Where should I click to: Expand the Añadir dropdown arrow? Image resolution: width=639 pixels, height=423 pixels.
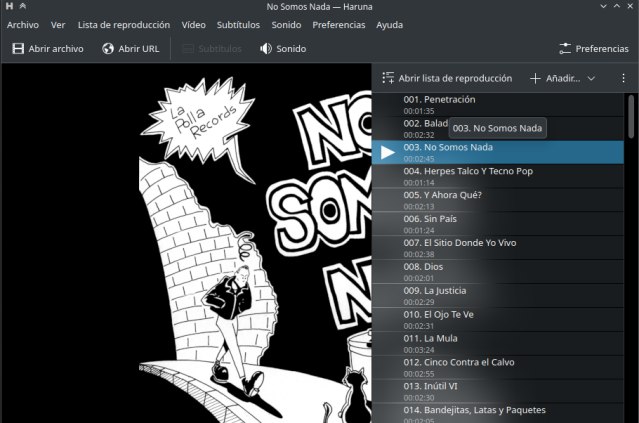tap(591, 78)
